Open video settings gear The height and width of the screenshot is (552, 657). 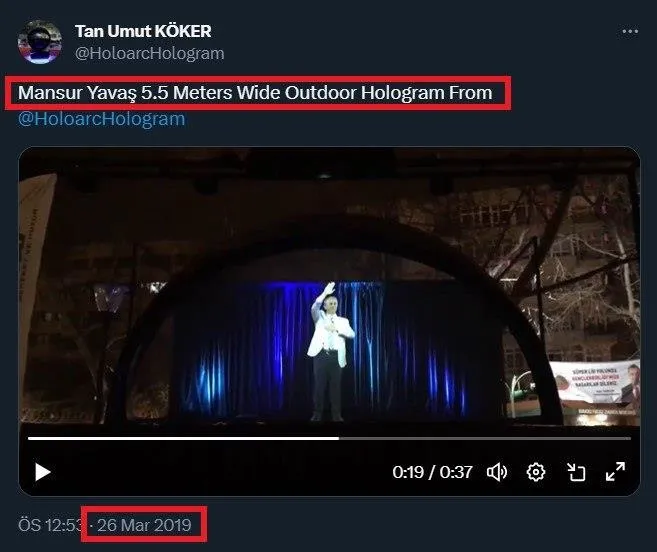536,472
